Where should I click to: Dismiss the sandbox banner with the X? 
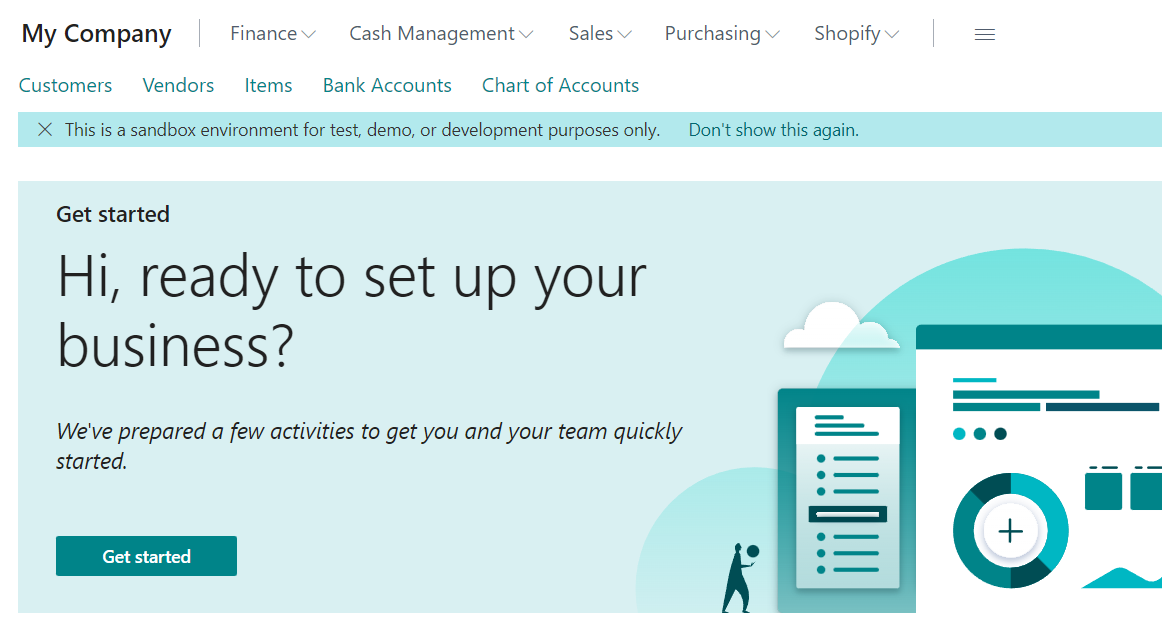pos(44,129)
